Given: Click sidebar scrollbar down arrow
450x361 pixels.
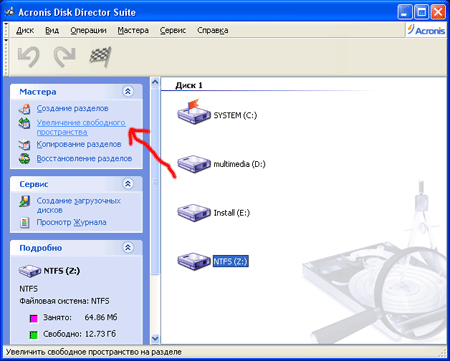Looking at the screenshot, I should [155, 339].
